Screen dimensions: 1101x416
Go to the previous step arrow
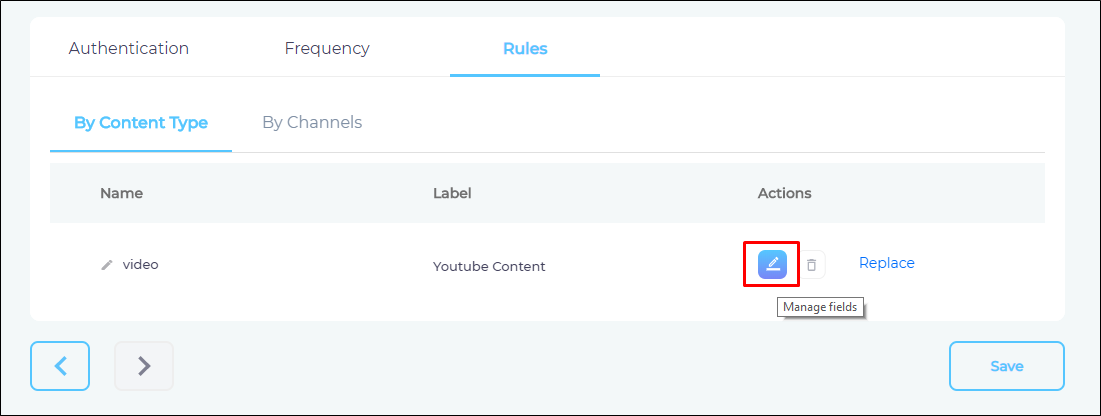coord(60,366)
